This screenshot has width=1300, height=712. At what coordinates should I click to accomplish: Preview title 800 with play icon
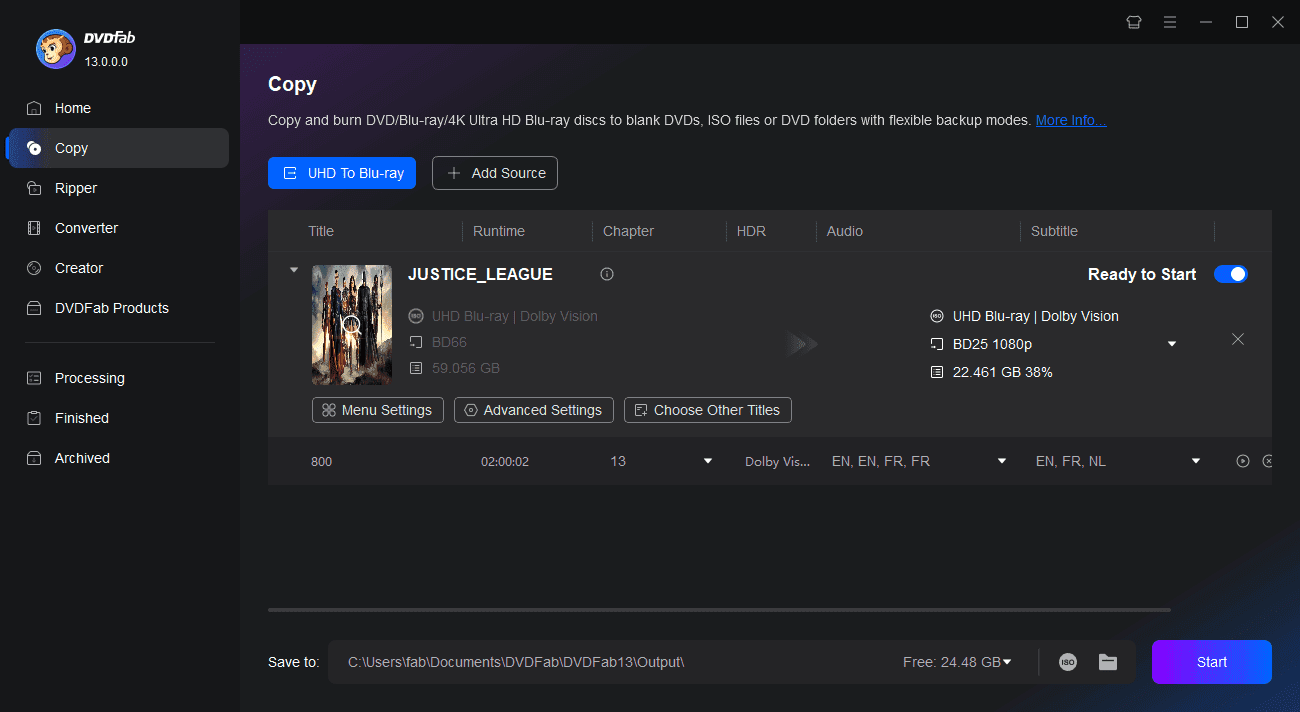pos(1243,461)
